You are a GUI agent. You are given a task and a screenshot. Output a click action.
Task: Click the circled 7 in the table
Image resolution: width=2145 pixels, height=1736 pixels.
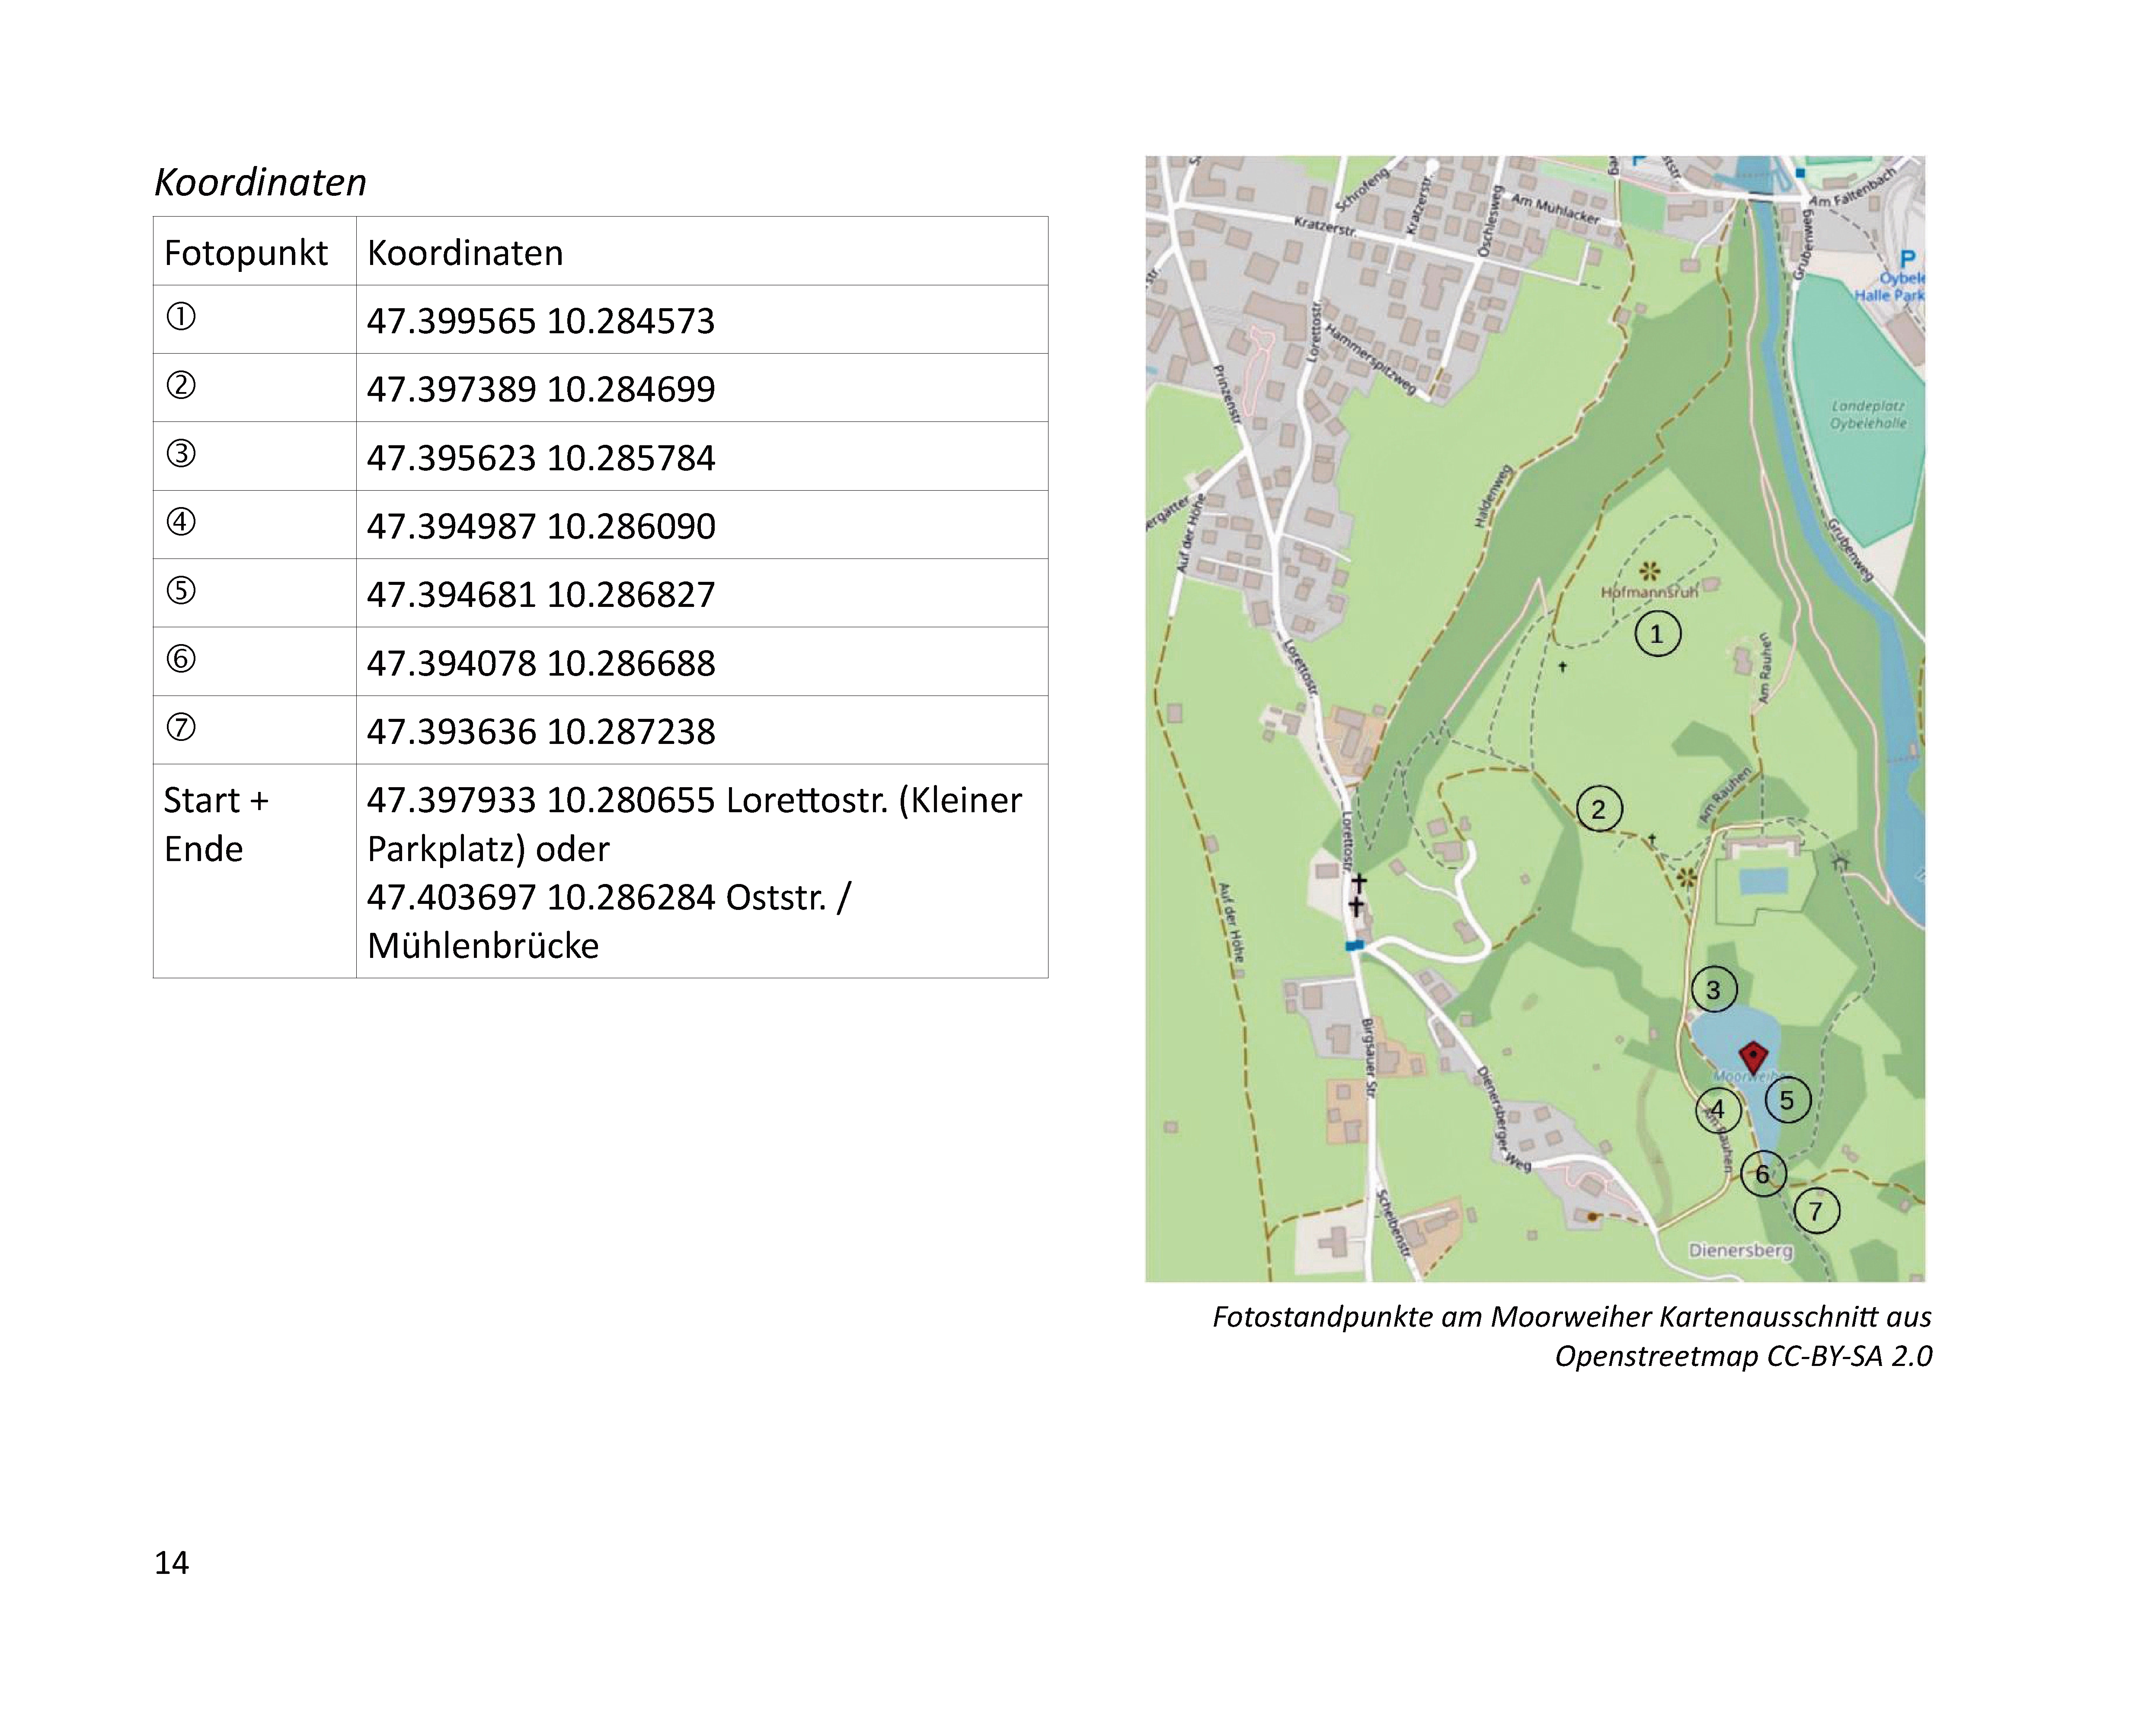(181, 727)
